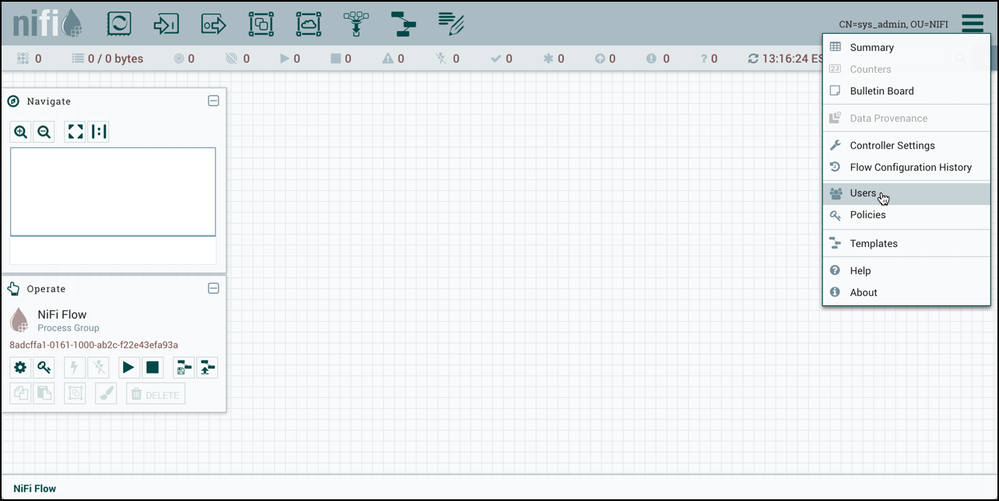Image resolution: width=999 pixels, height=501 pixels.
Task: Select the Funnel toolbar icon
Action: pyautogui.click(x=356, y=24)
